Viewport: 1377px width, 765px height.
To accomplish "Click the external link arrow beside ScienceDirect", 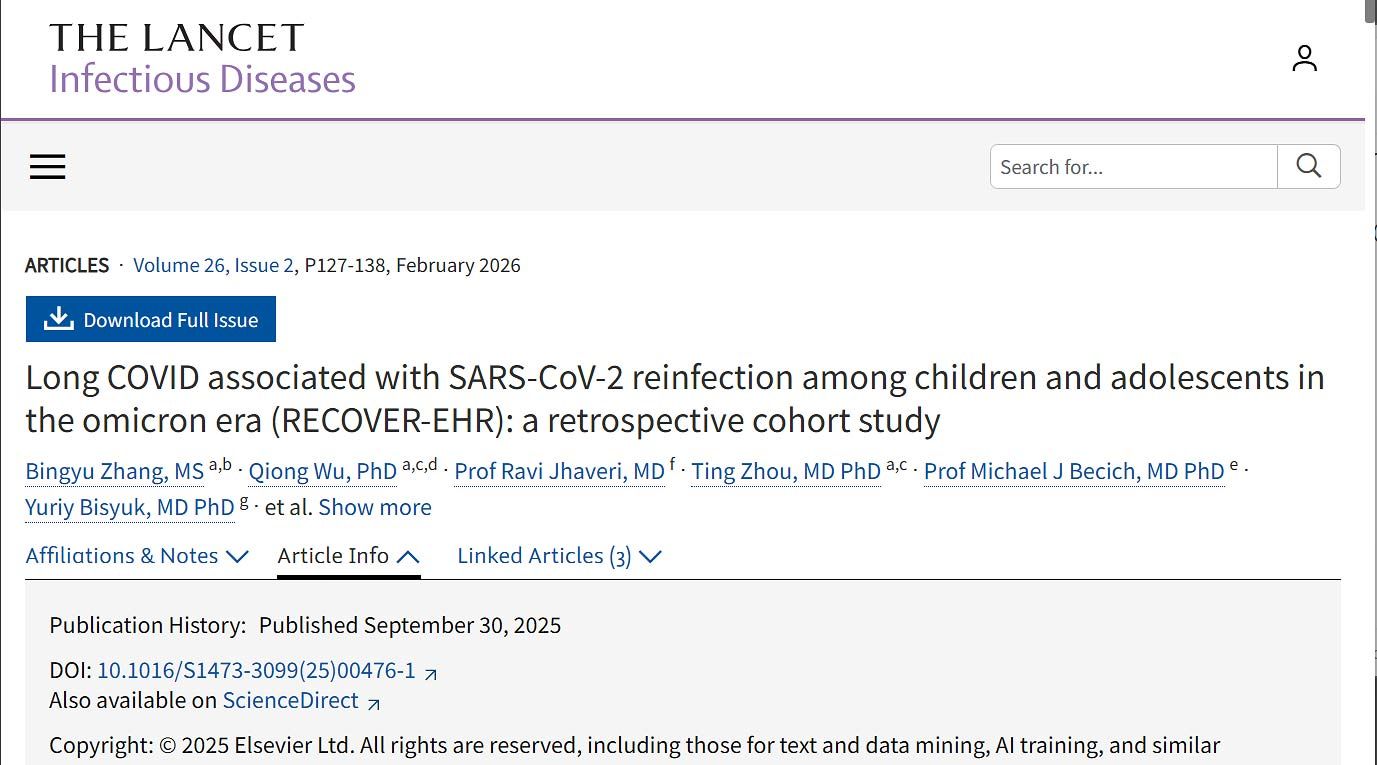I will point(373,704).
